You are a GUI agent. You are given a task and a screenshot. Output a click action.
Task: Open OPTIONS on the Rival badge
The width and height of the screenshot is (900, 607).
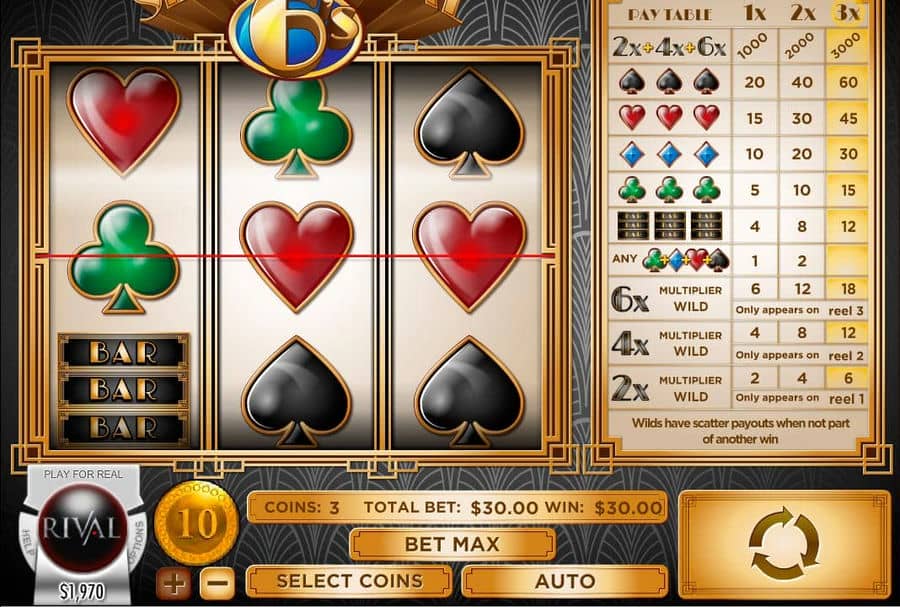coord(138,542)
